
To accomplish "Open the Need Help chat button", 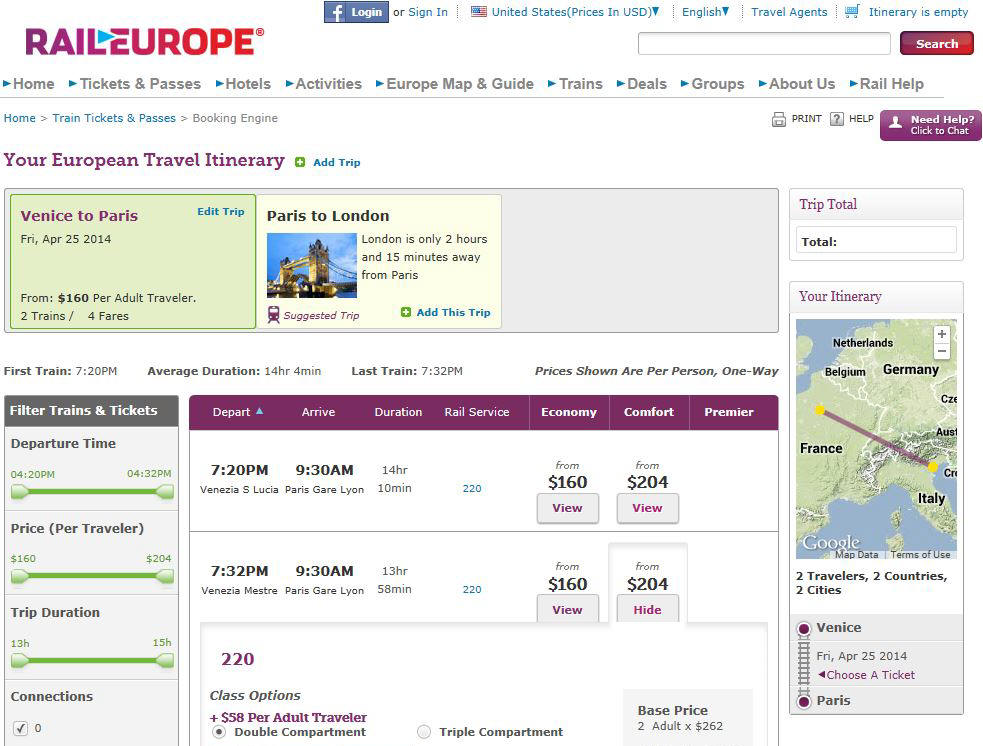I will (x=930, y=125).
